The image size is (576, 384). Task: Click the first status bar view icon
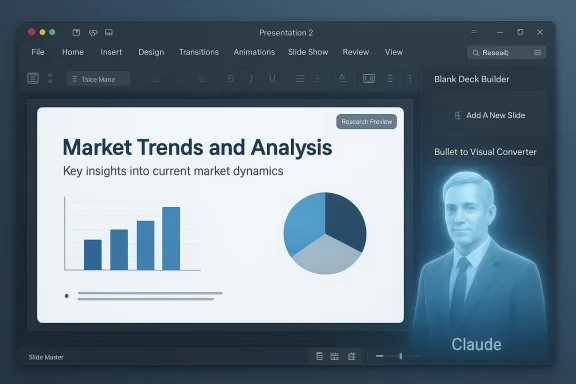(319, 356)
